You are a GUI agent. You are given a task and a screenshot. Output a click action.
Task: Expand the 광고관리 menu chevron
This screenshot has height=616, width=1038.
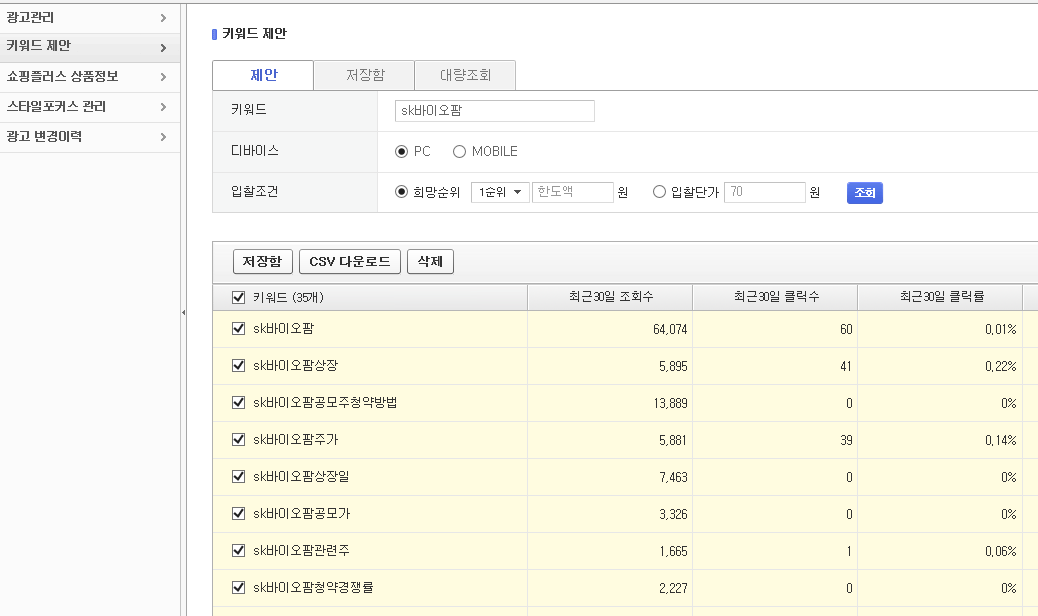163,18
